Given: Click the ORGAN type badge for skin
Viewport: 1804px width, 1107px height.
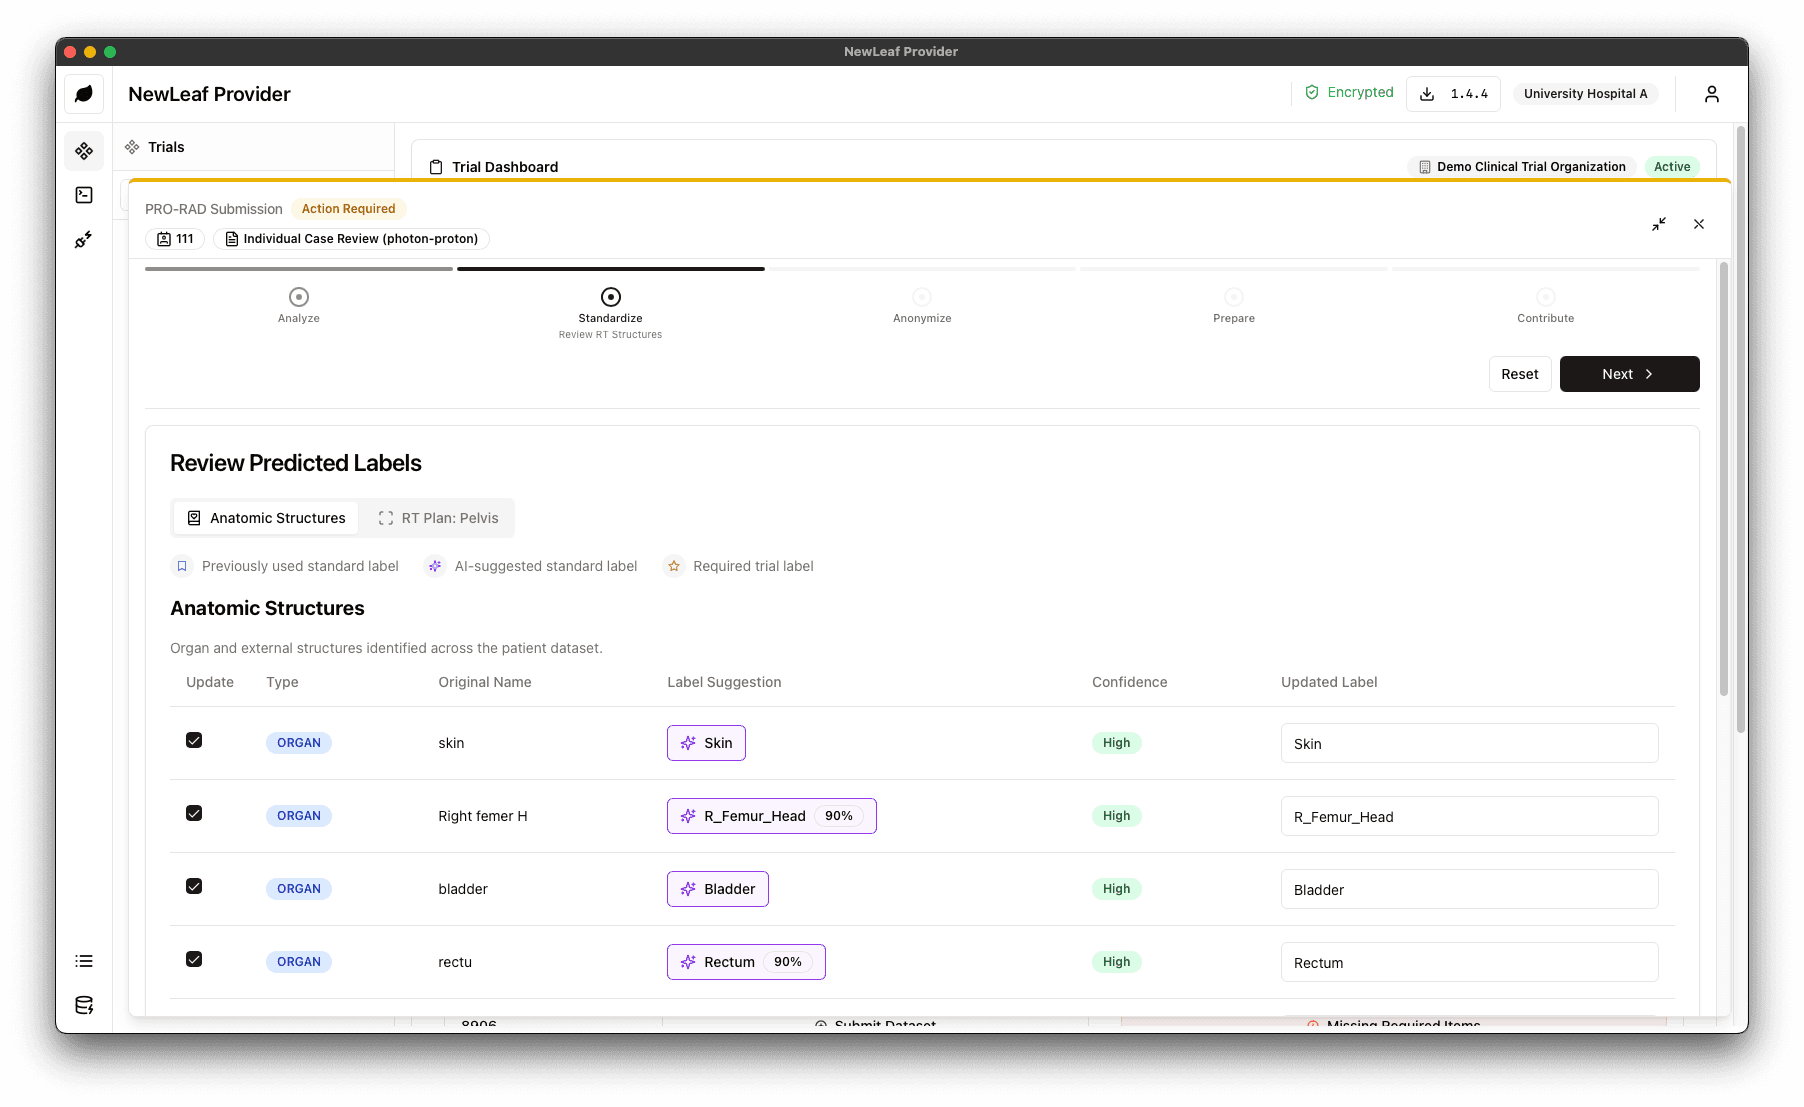Looking at the screenshot, I should (299, 743).
